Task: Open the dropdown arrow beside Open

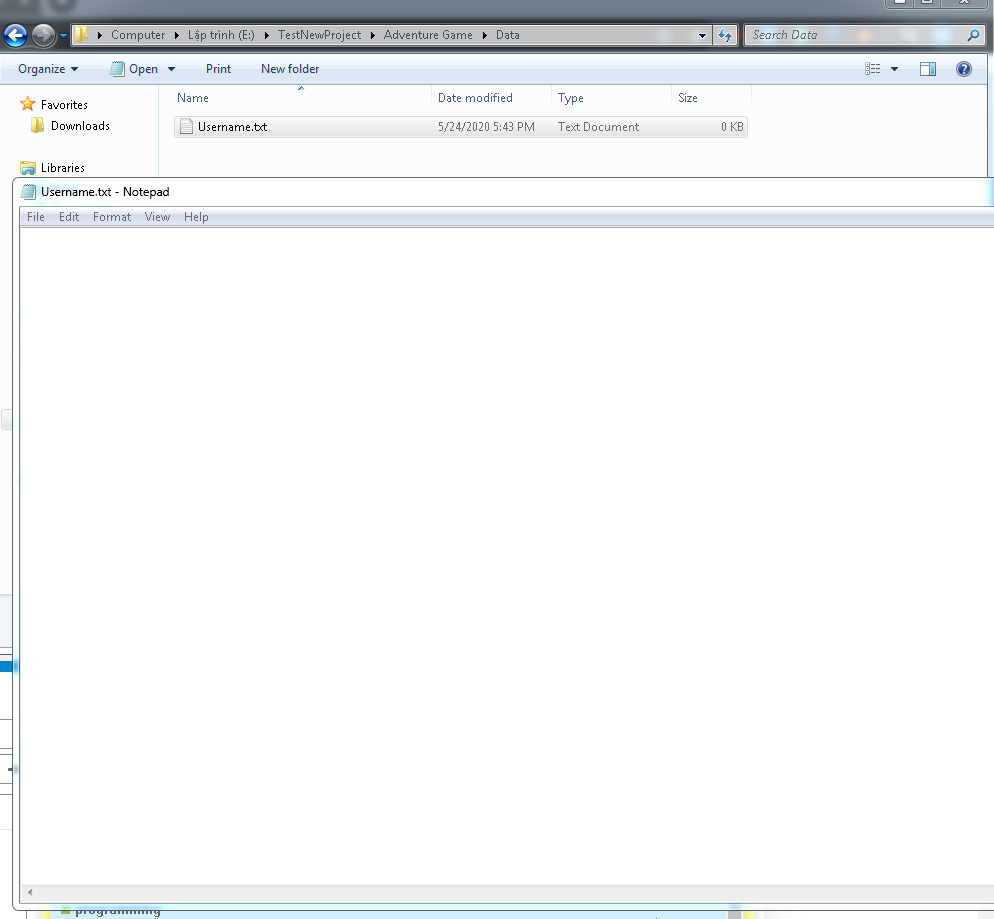Action: [x=171, y=69]
